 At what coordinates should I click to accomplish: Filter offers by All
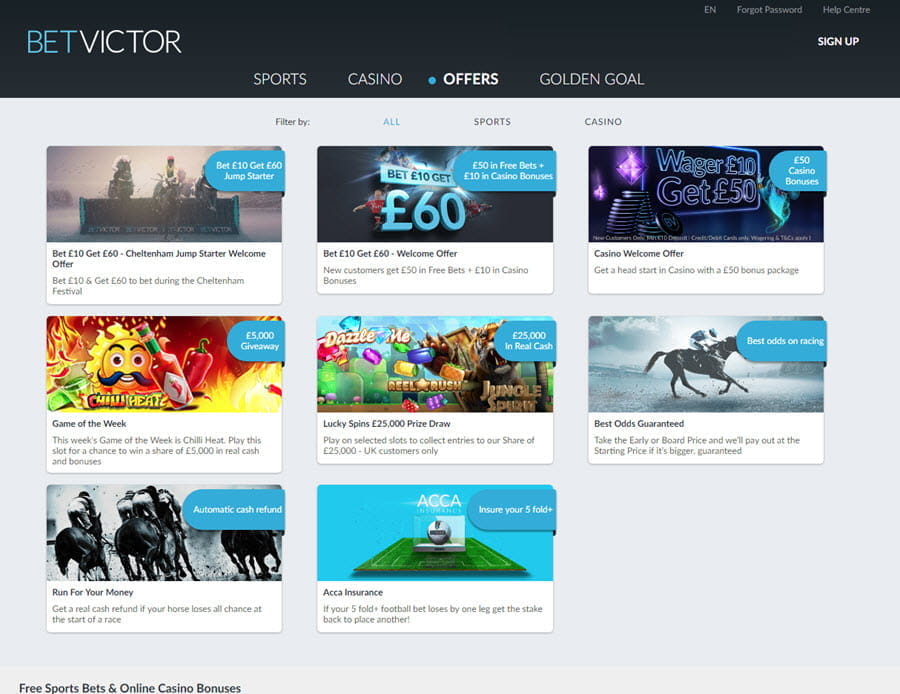point(391,122)
